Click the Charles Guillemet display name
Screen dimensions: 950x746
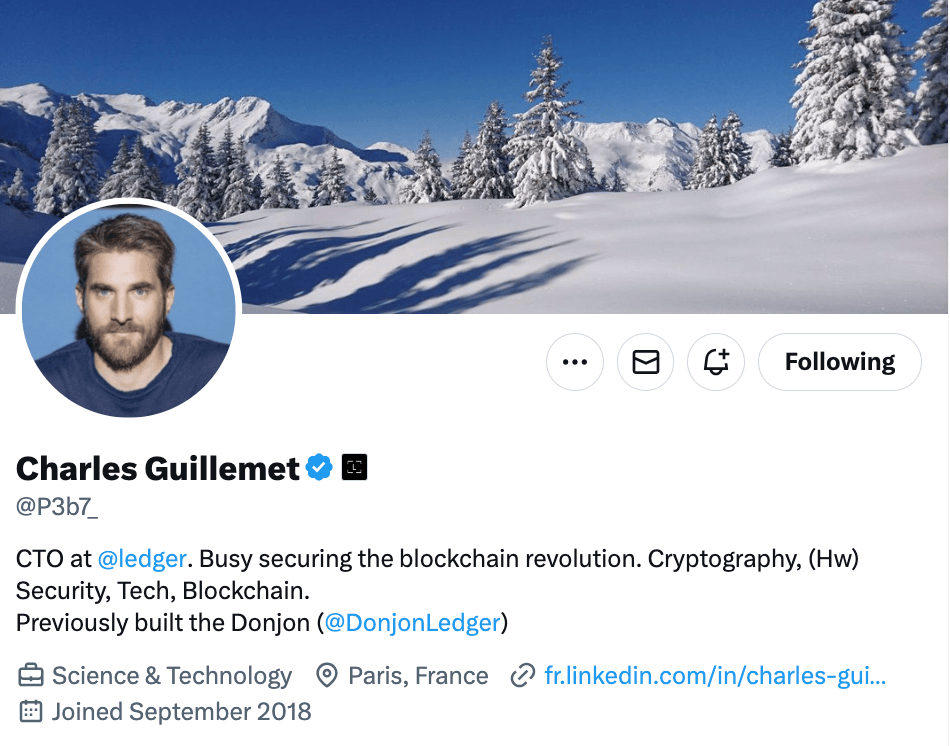(x=158, y=468)
